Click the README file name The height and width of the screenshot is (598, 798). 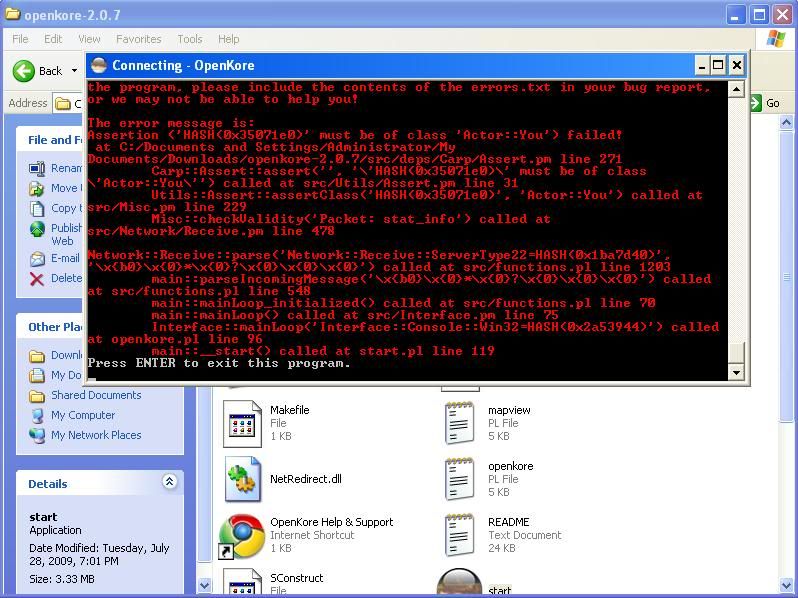pos(509,522)
